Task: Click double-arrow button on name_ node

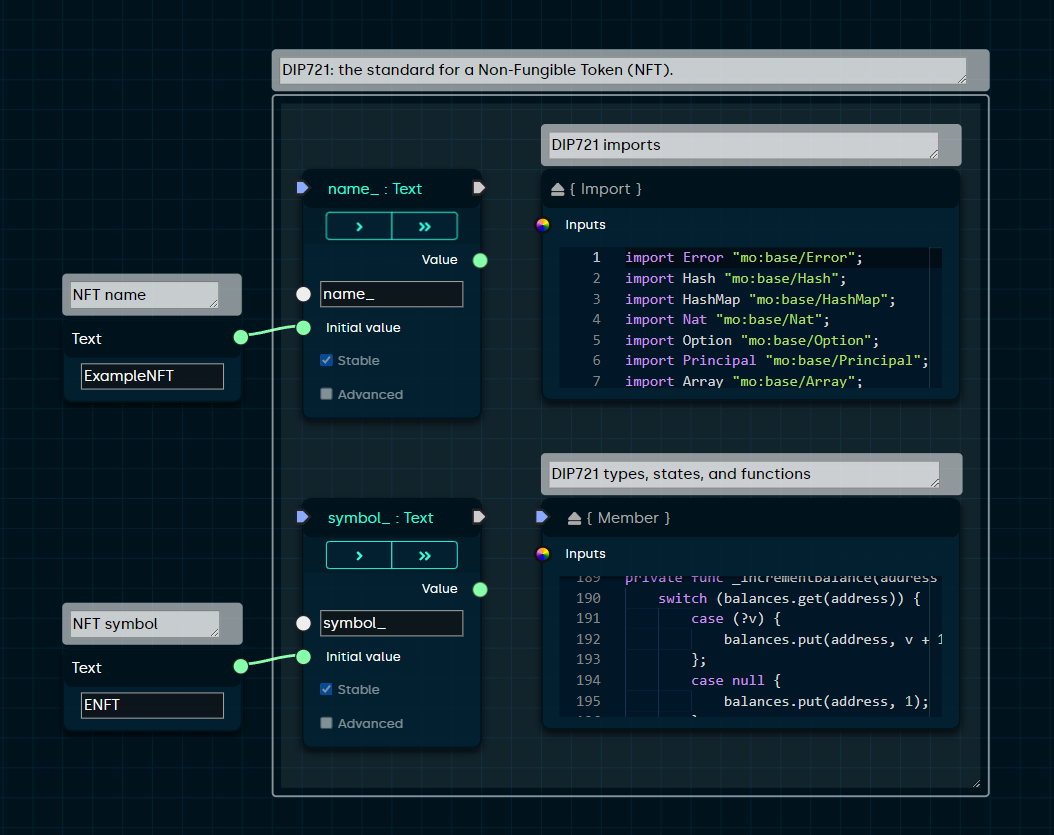Action: pos(425,227)
